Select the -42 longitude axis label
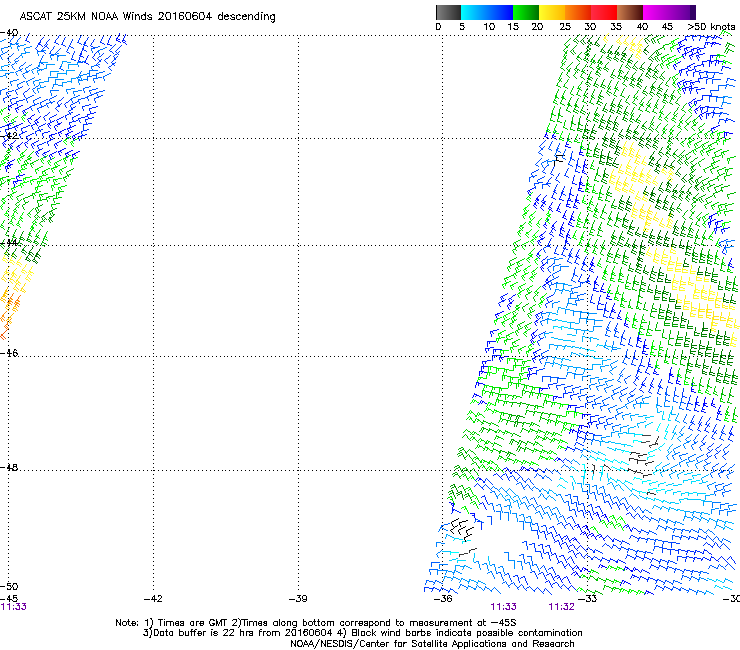Screen dimensions: 740x650 [x=153, y=599]
